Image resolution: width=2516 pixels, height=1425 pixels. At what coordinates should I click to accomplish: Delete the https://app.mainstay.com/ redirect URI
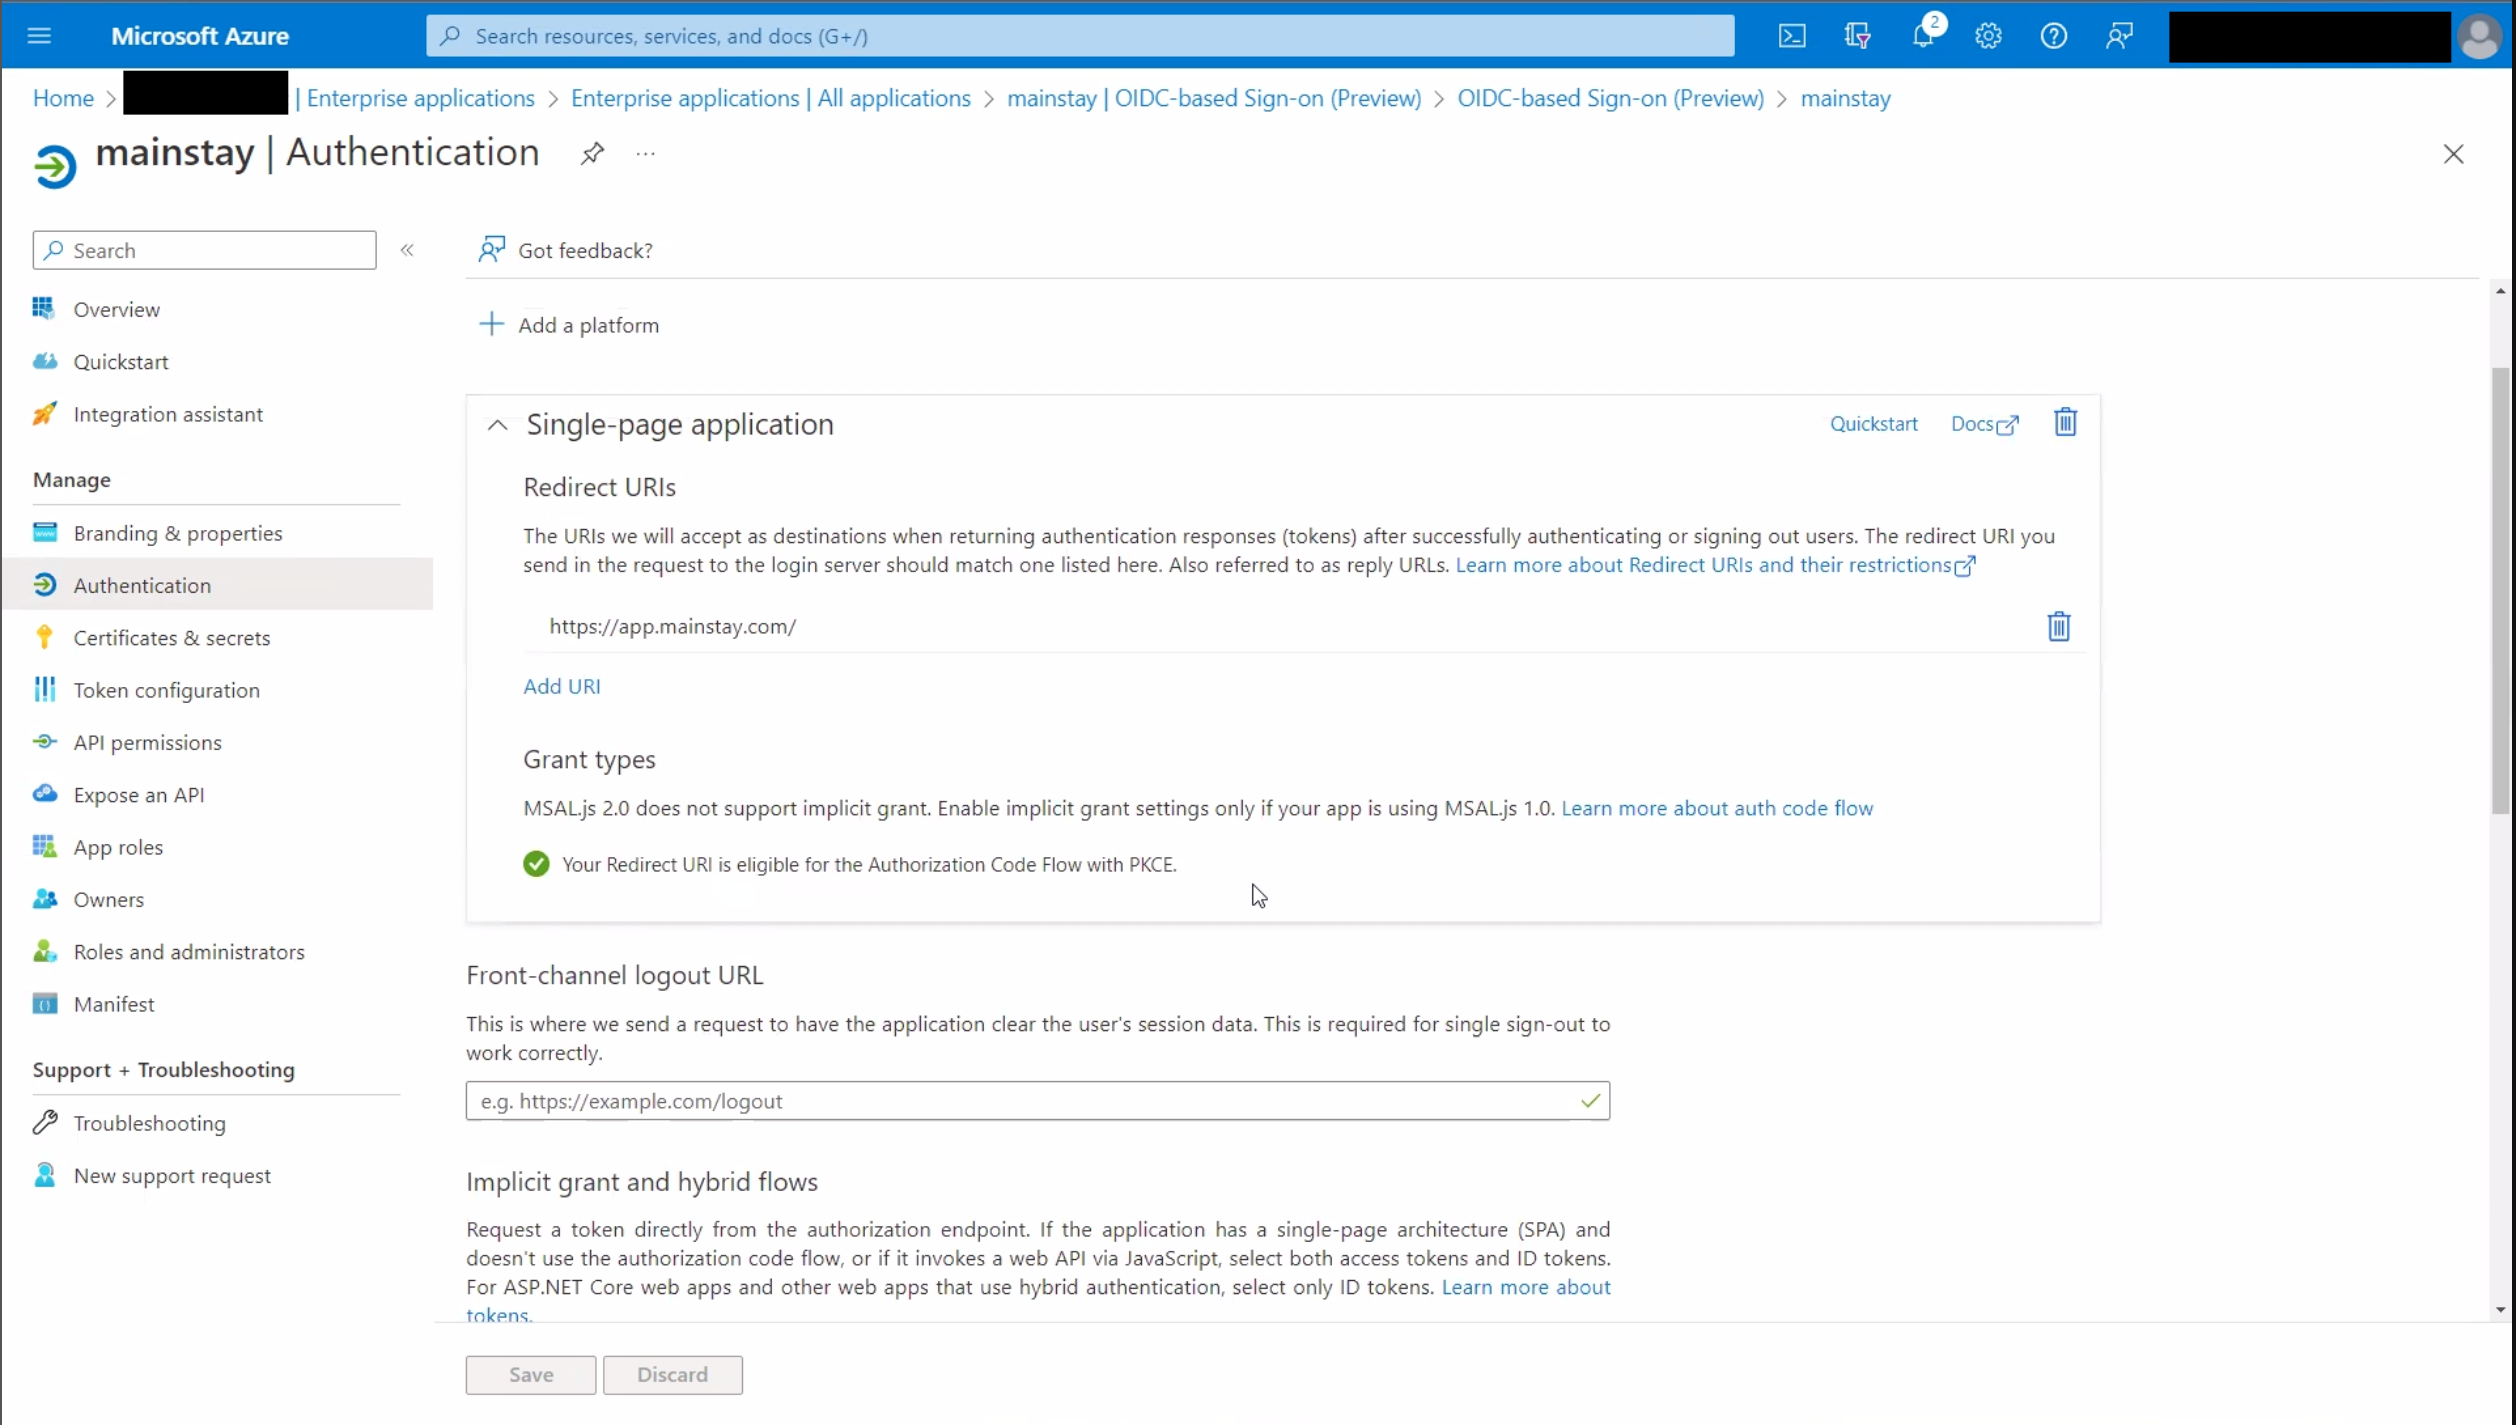[x=2058, y=626]
